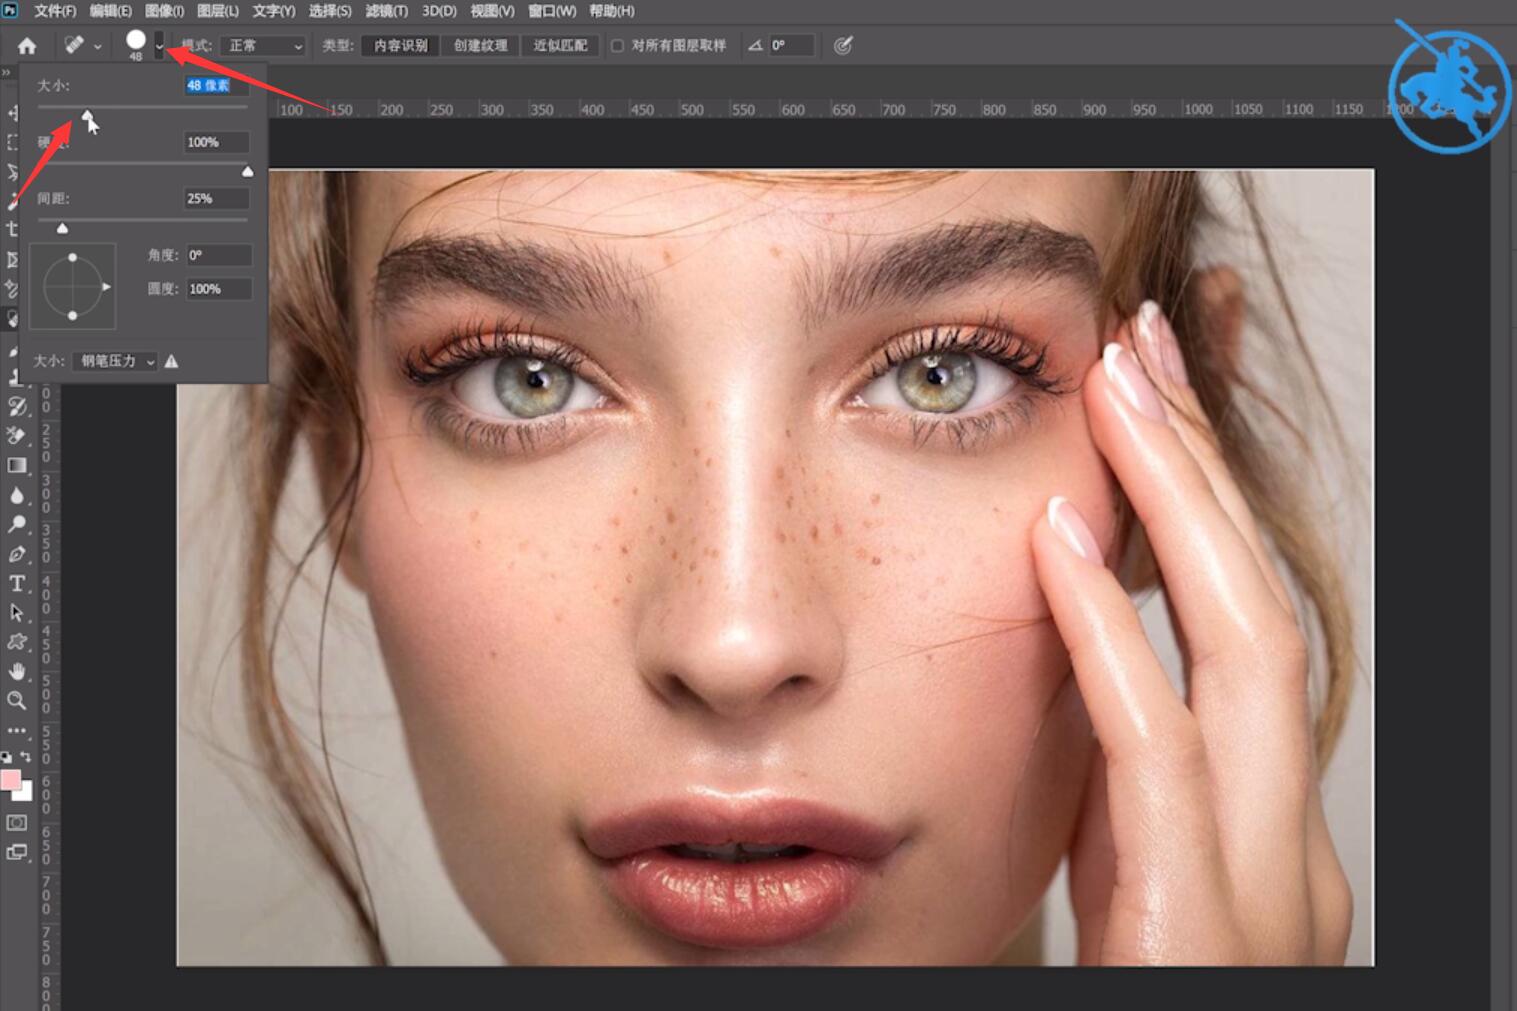1517x1011 pixels.
Task: Toggle the brush settings dropdown arrow
Action: pyautogui.click(x=159, y=46)
